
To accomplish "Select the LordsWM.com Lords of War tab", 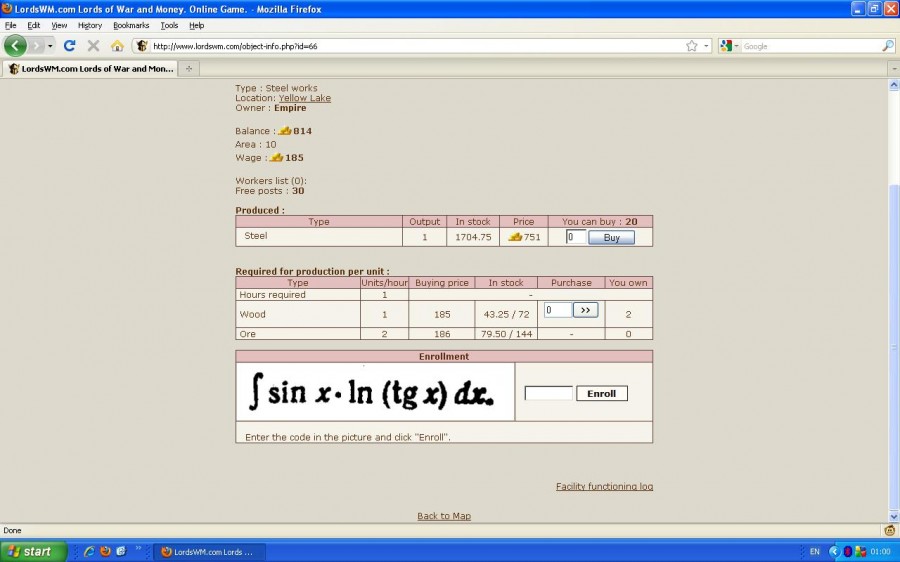I will coord(91,68).
